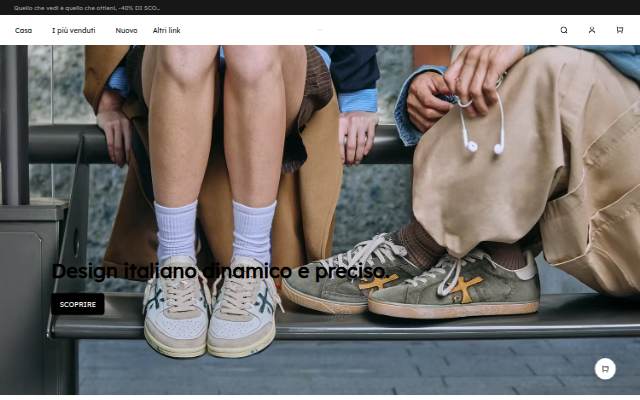This screenshot has width=640, height=400.
Task: Click the hero banner sneakers image
Action: [320, 220]
